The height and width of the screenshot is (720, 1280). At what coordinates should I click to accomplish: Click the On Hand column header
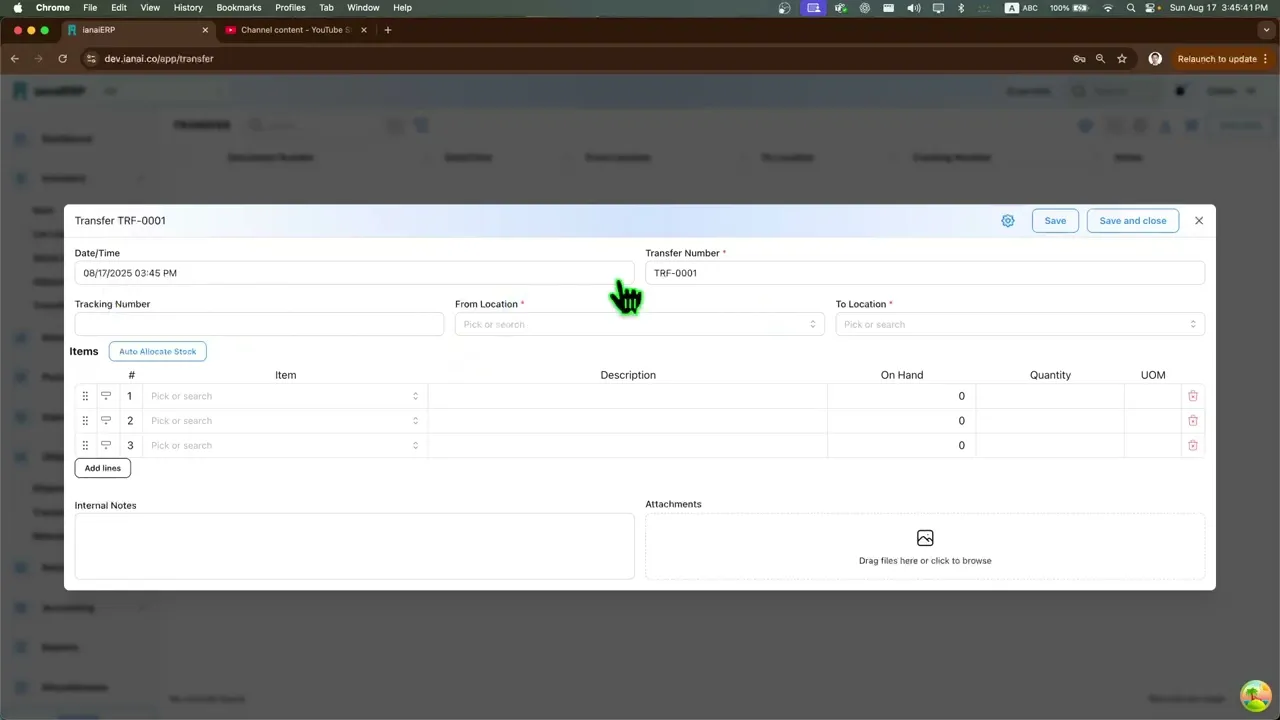[902, 375]
